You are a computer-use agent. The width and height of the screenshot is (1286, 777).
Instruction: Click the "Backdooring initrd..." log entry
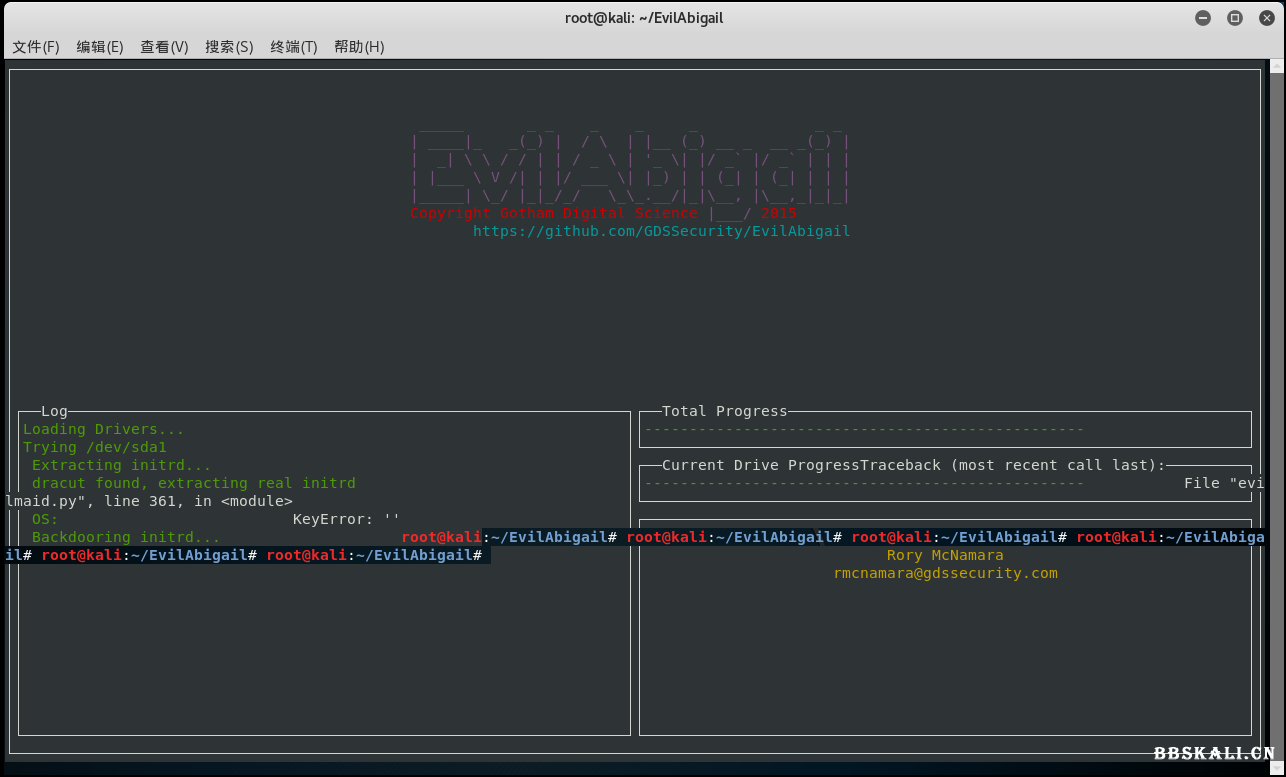(126, 537)
